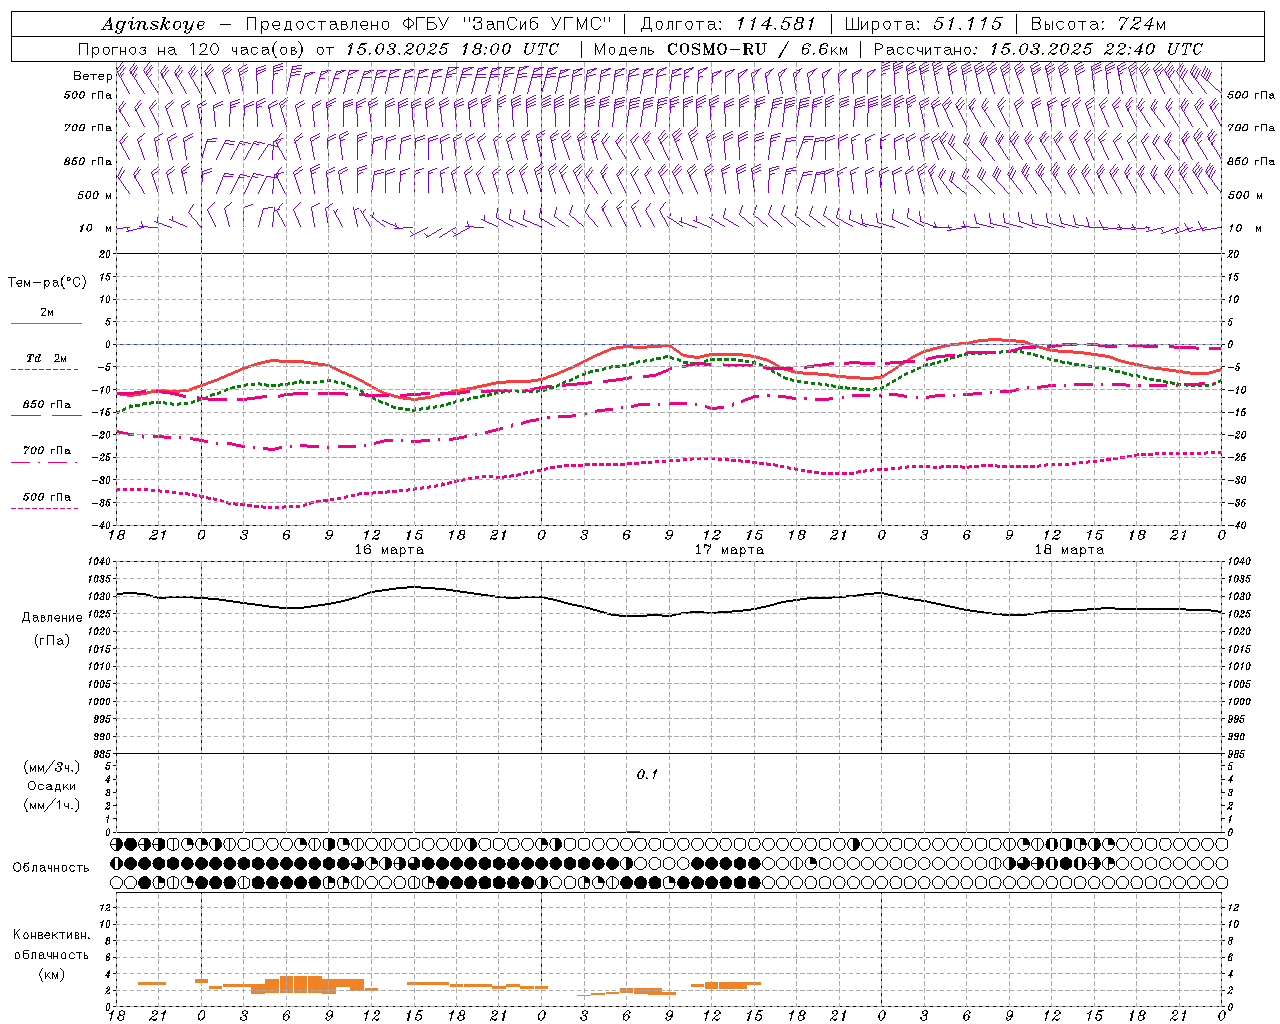Select the 'Прогноз на 120 часа(ов)' forecast header text

click(192, 49)
